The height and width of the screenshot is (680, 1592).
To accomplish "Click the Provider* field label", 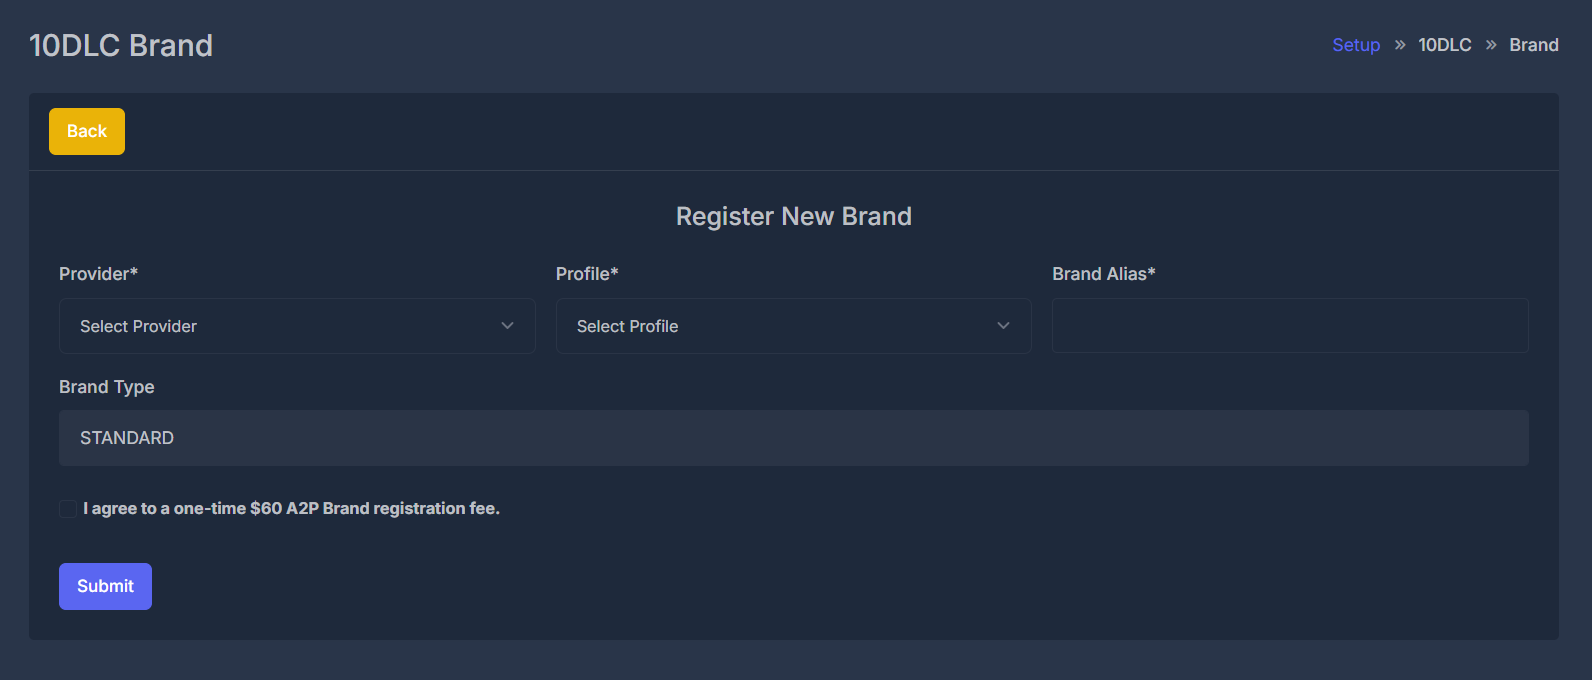I will click(x=98, y=273).
